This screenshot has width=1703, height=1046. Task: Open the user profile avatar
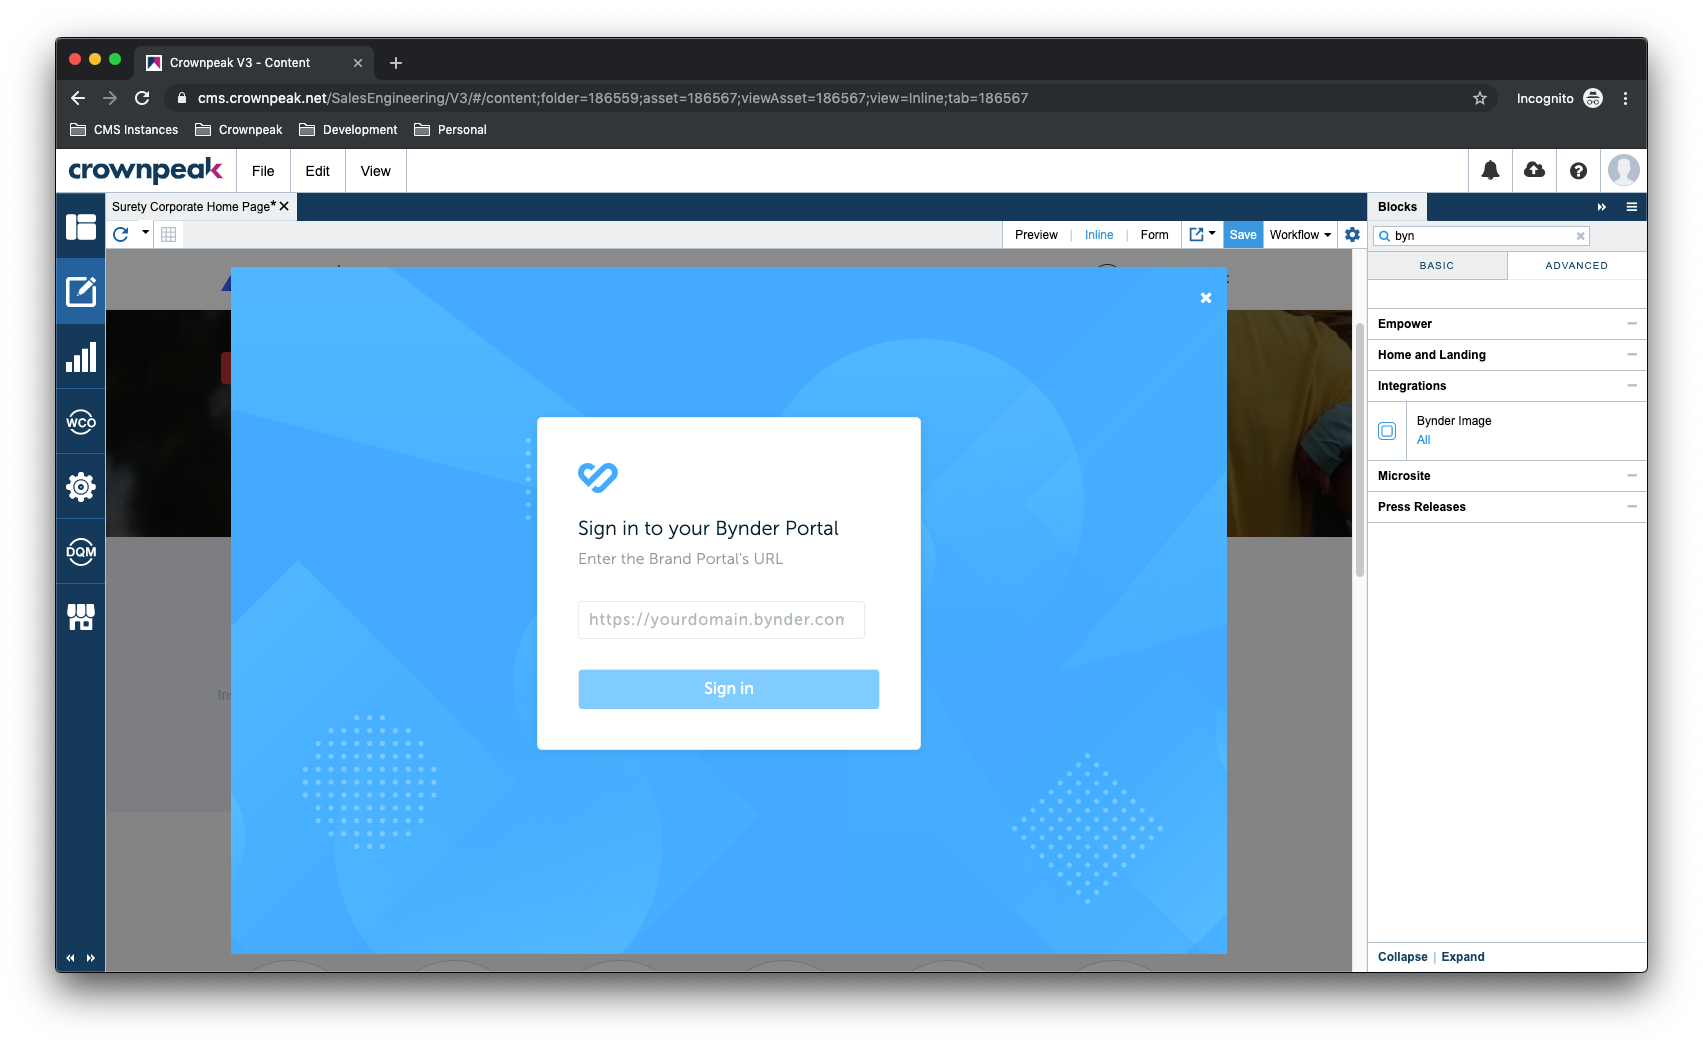(x=1623, y=170)
